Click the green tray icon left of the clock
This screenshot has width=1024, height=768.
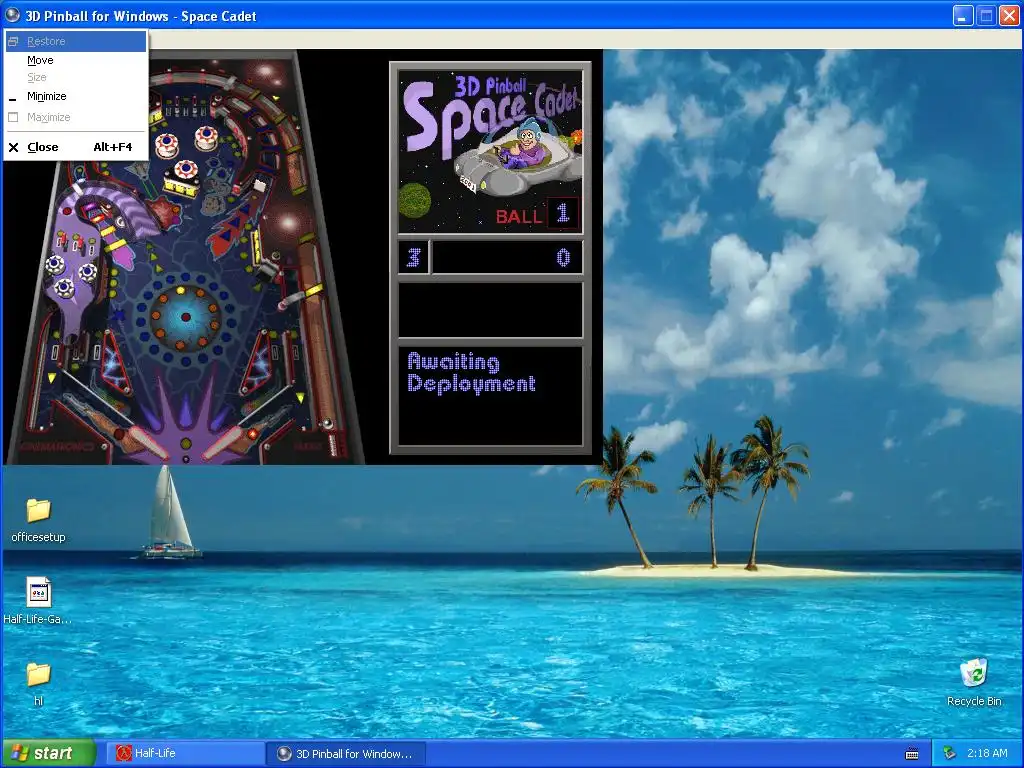click(949, 754)
